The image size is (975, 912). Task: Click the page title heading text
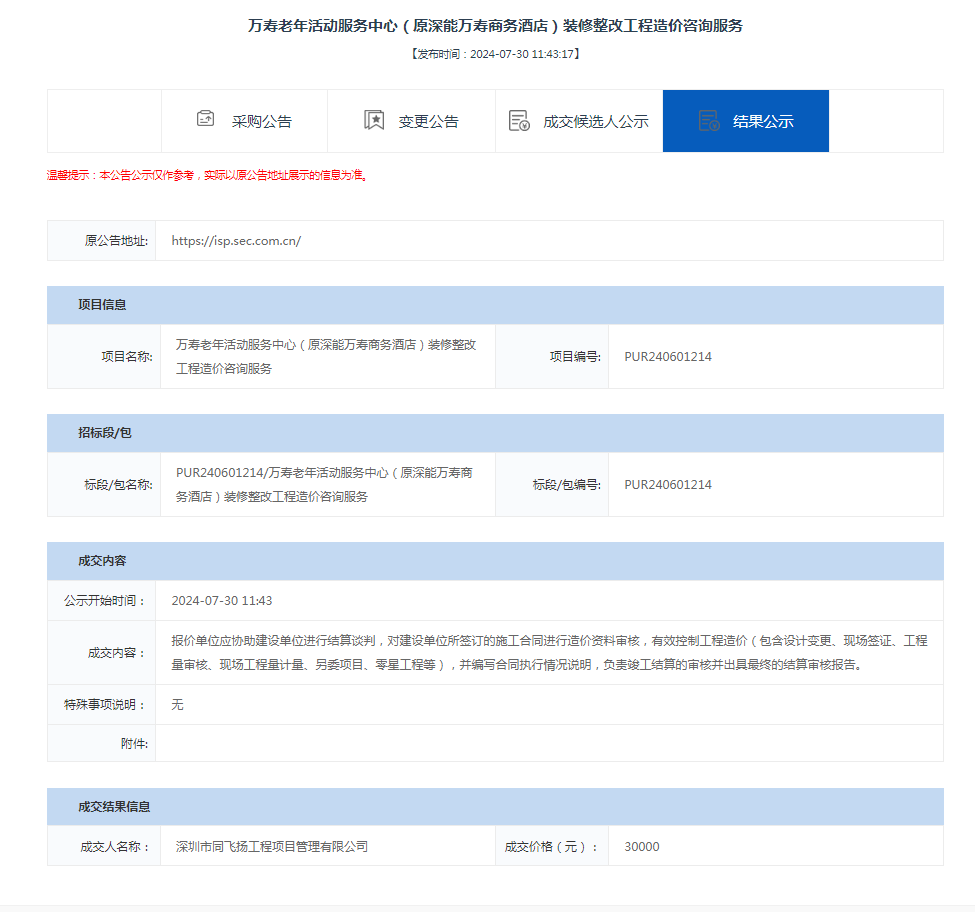point(495,26)
